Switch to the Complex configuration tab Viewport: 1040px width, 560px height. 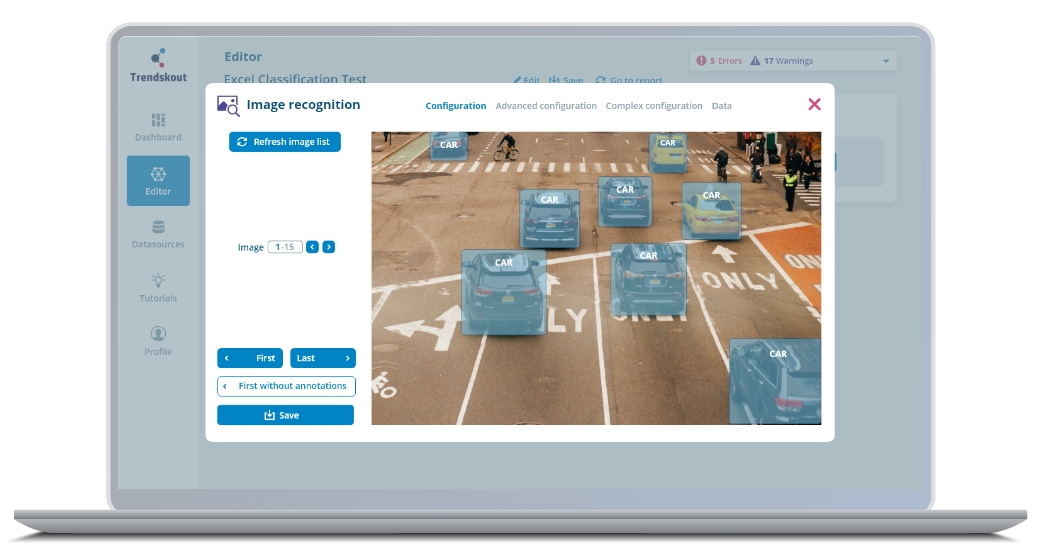click(654, 106)
